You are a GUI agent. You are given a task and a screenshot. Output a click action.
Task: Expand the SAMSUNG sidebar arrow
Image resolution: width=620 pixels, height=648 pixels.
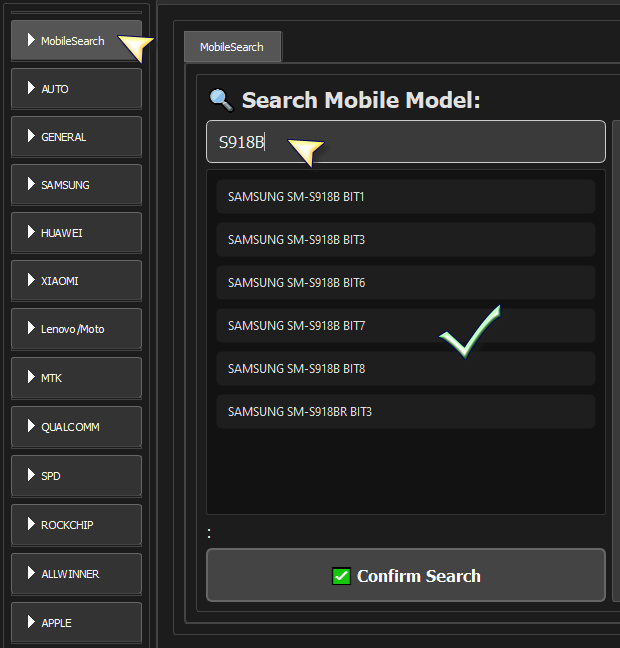tap(31, 184)
